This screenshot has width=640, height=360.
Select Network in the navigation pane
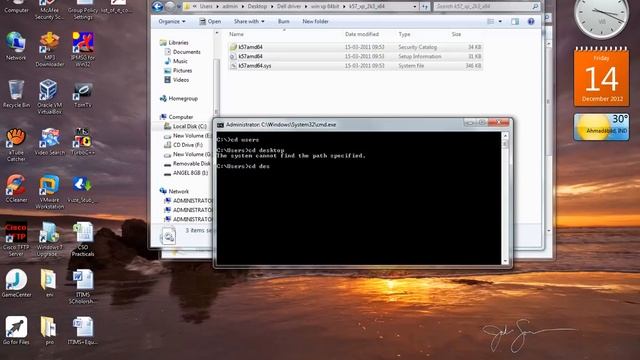tap(178, 191)
